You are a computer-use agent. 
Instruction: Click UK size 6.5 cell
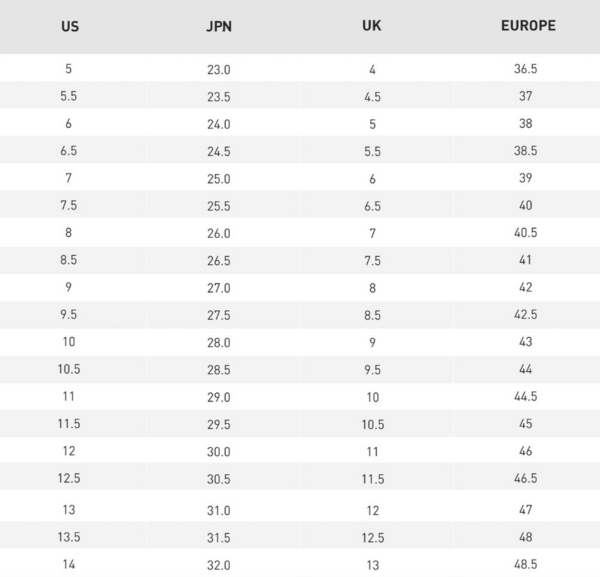click(371, 206)
